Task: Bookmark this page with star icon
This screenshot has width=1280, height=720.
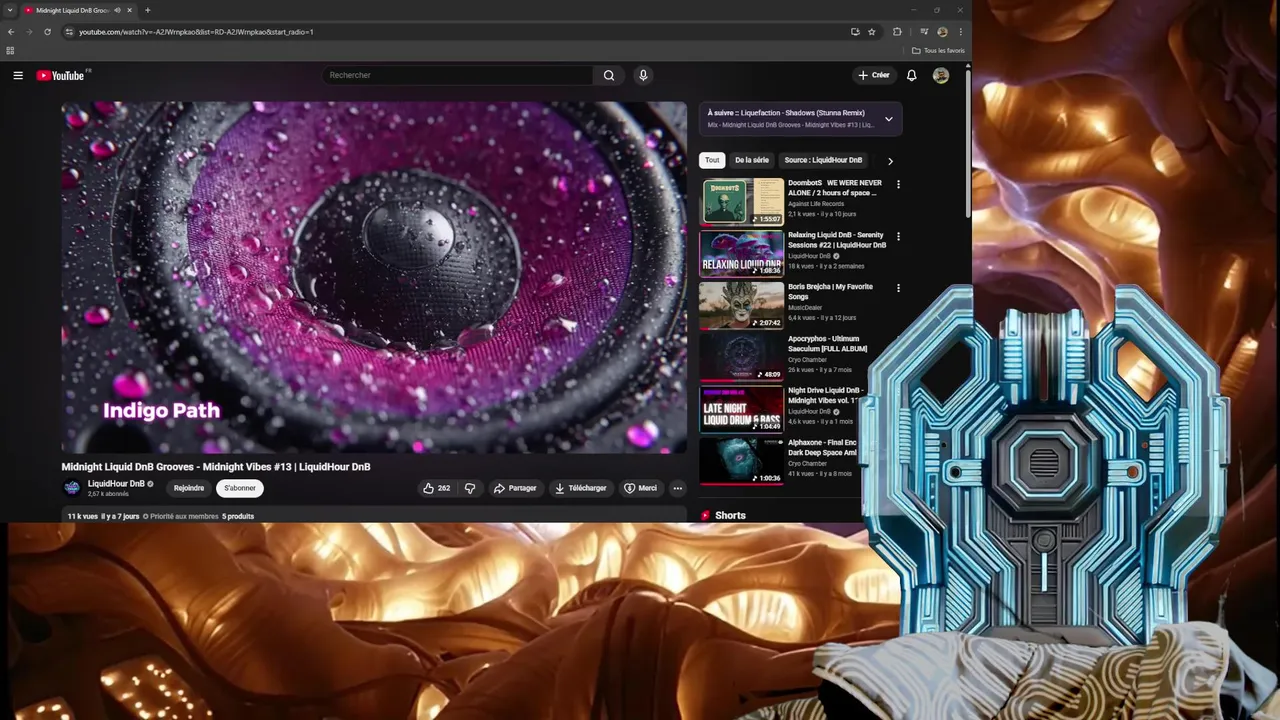Action: [871, 32]
